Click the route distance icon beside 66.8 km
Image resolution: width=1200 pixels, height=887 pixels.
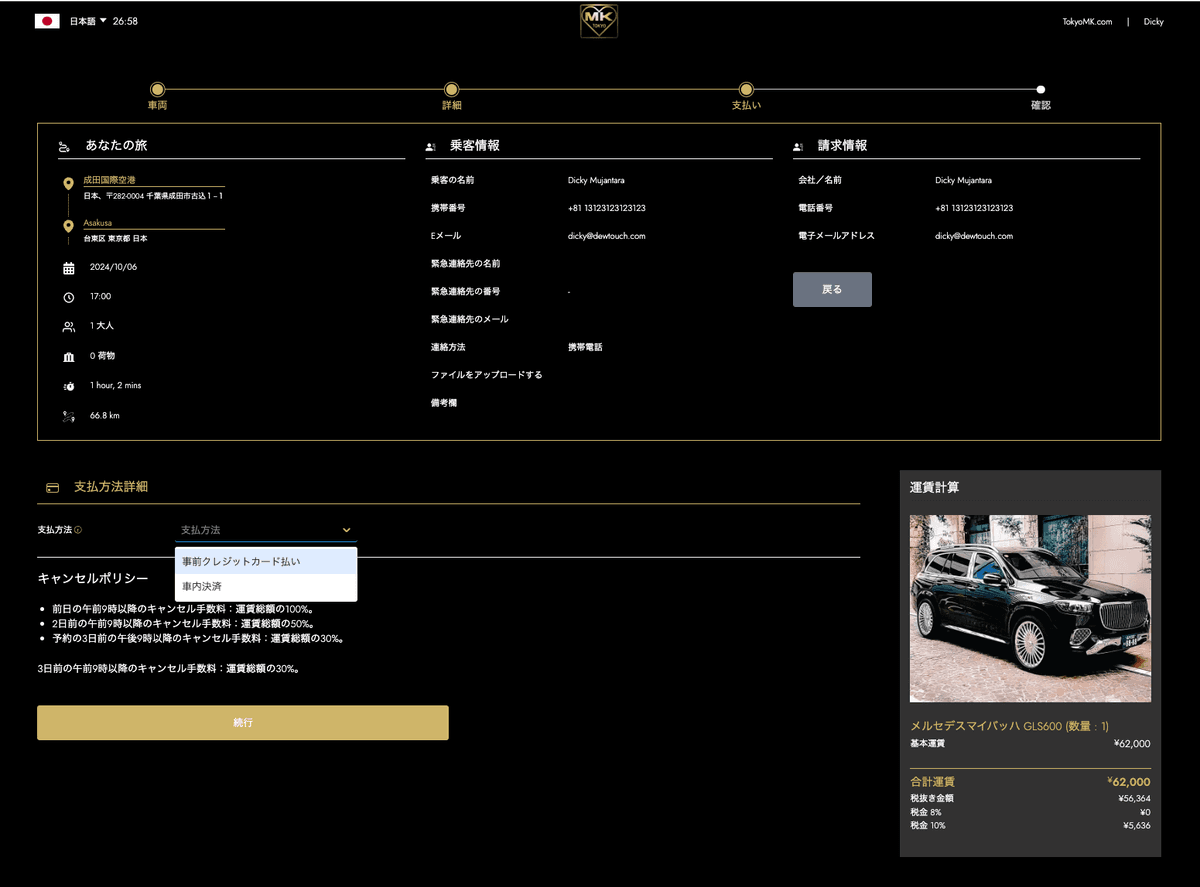pos(68,416)
